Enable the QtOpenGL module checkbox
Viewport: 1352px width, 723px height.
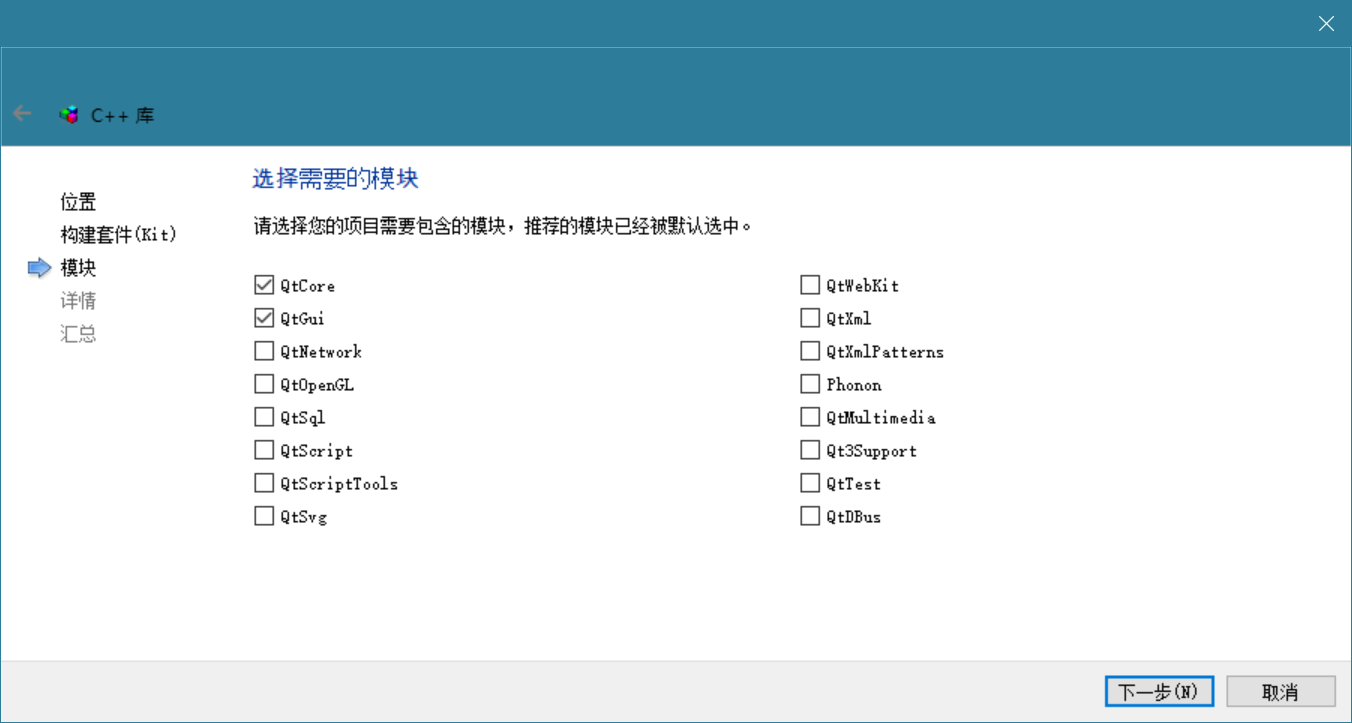(264, 384)
